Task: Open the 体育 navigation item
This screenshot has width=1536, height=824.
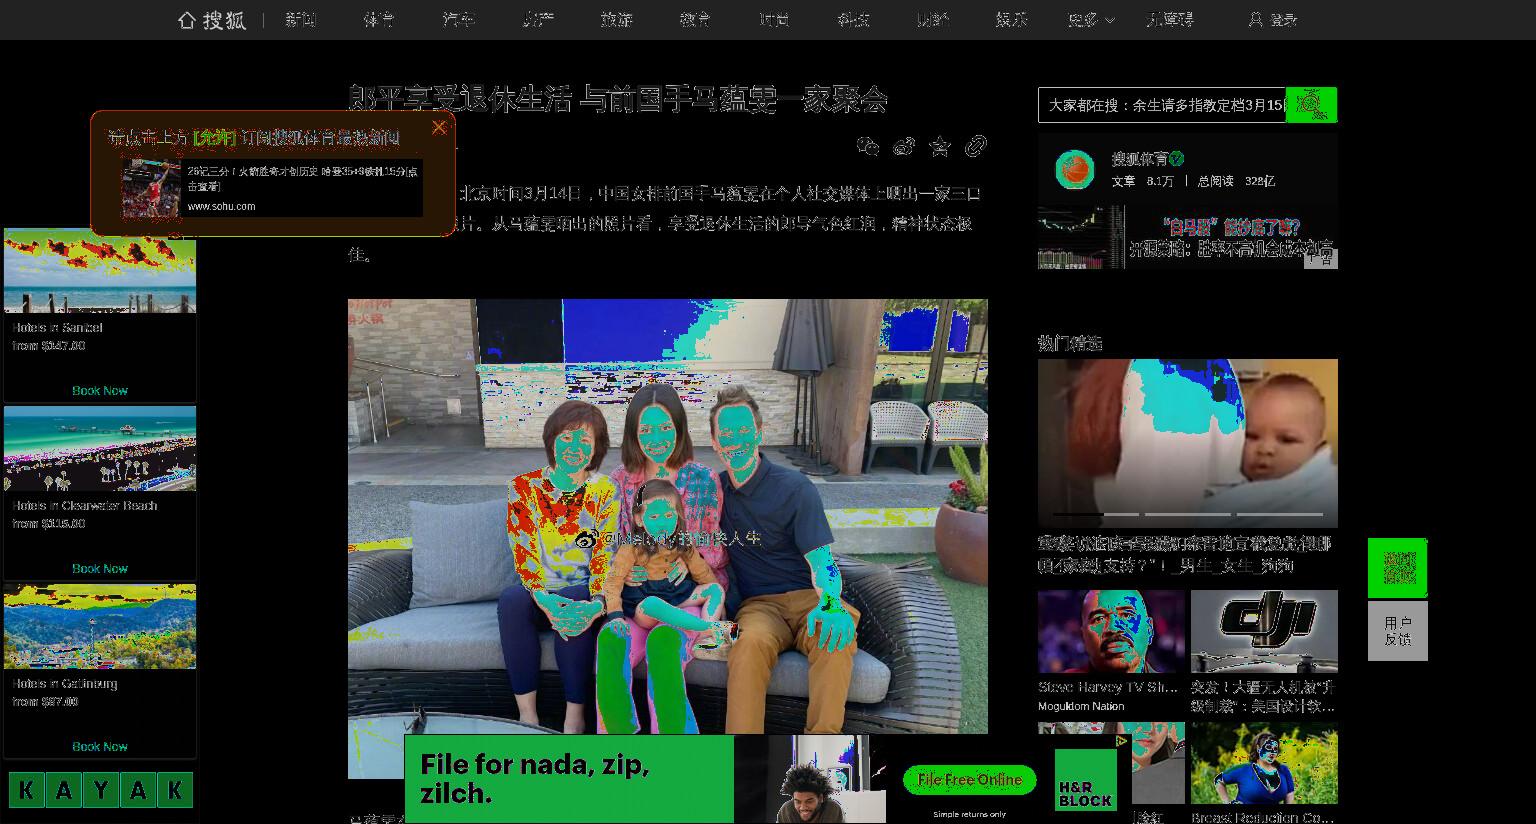Action: click(379, 20)
